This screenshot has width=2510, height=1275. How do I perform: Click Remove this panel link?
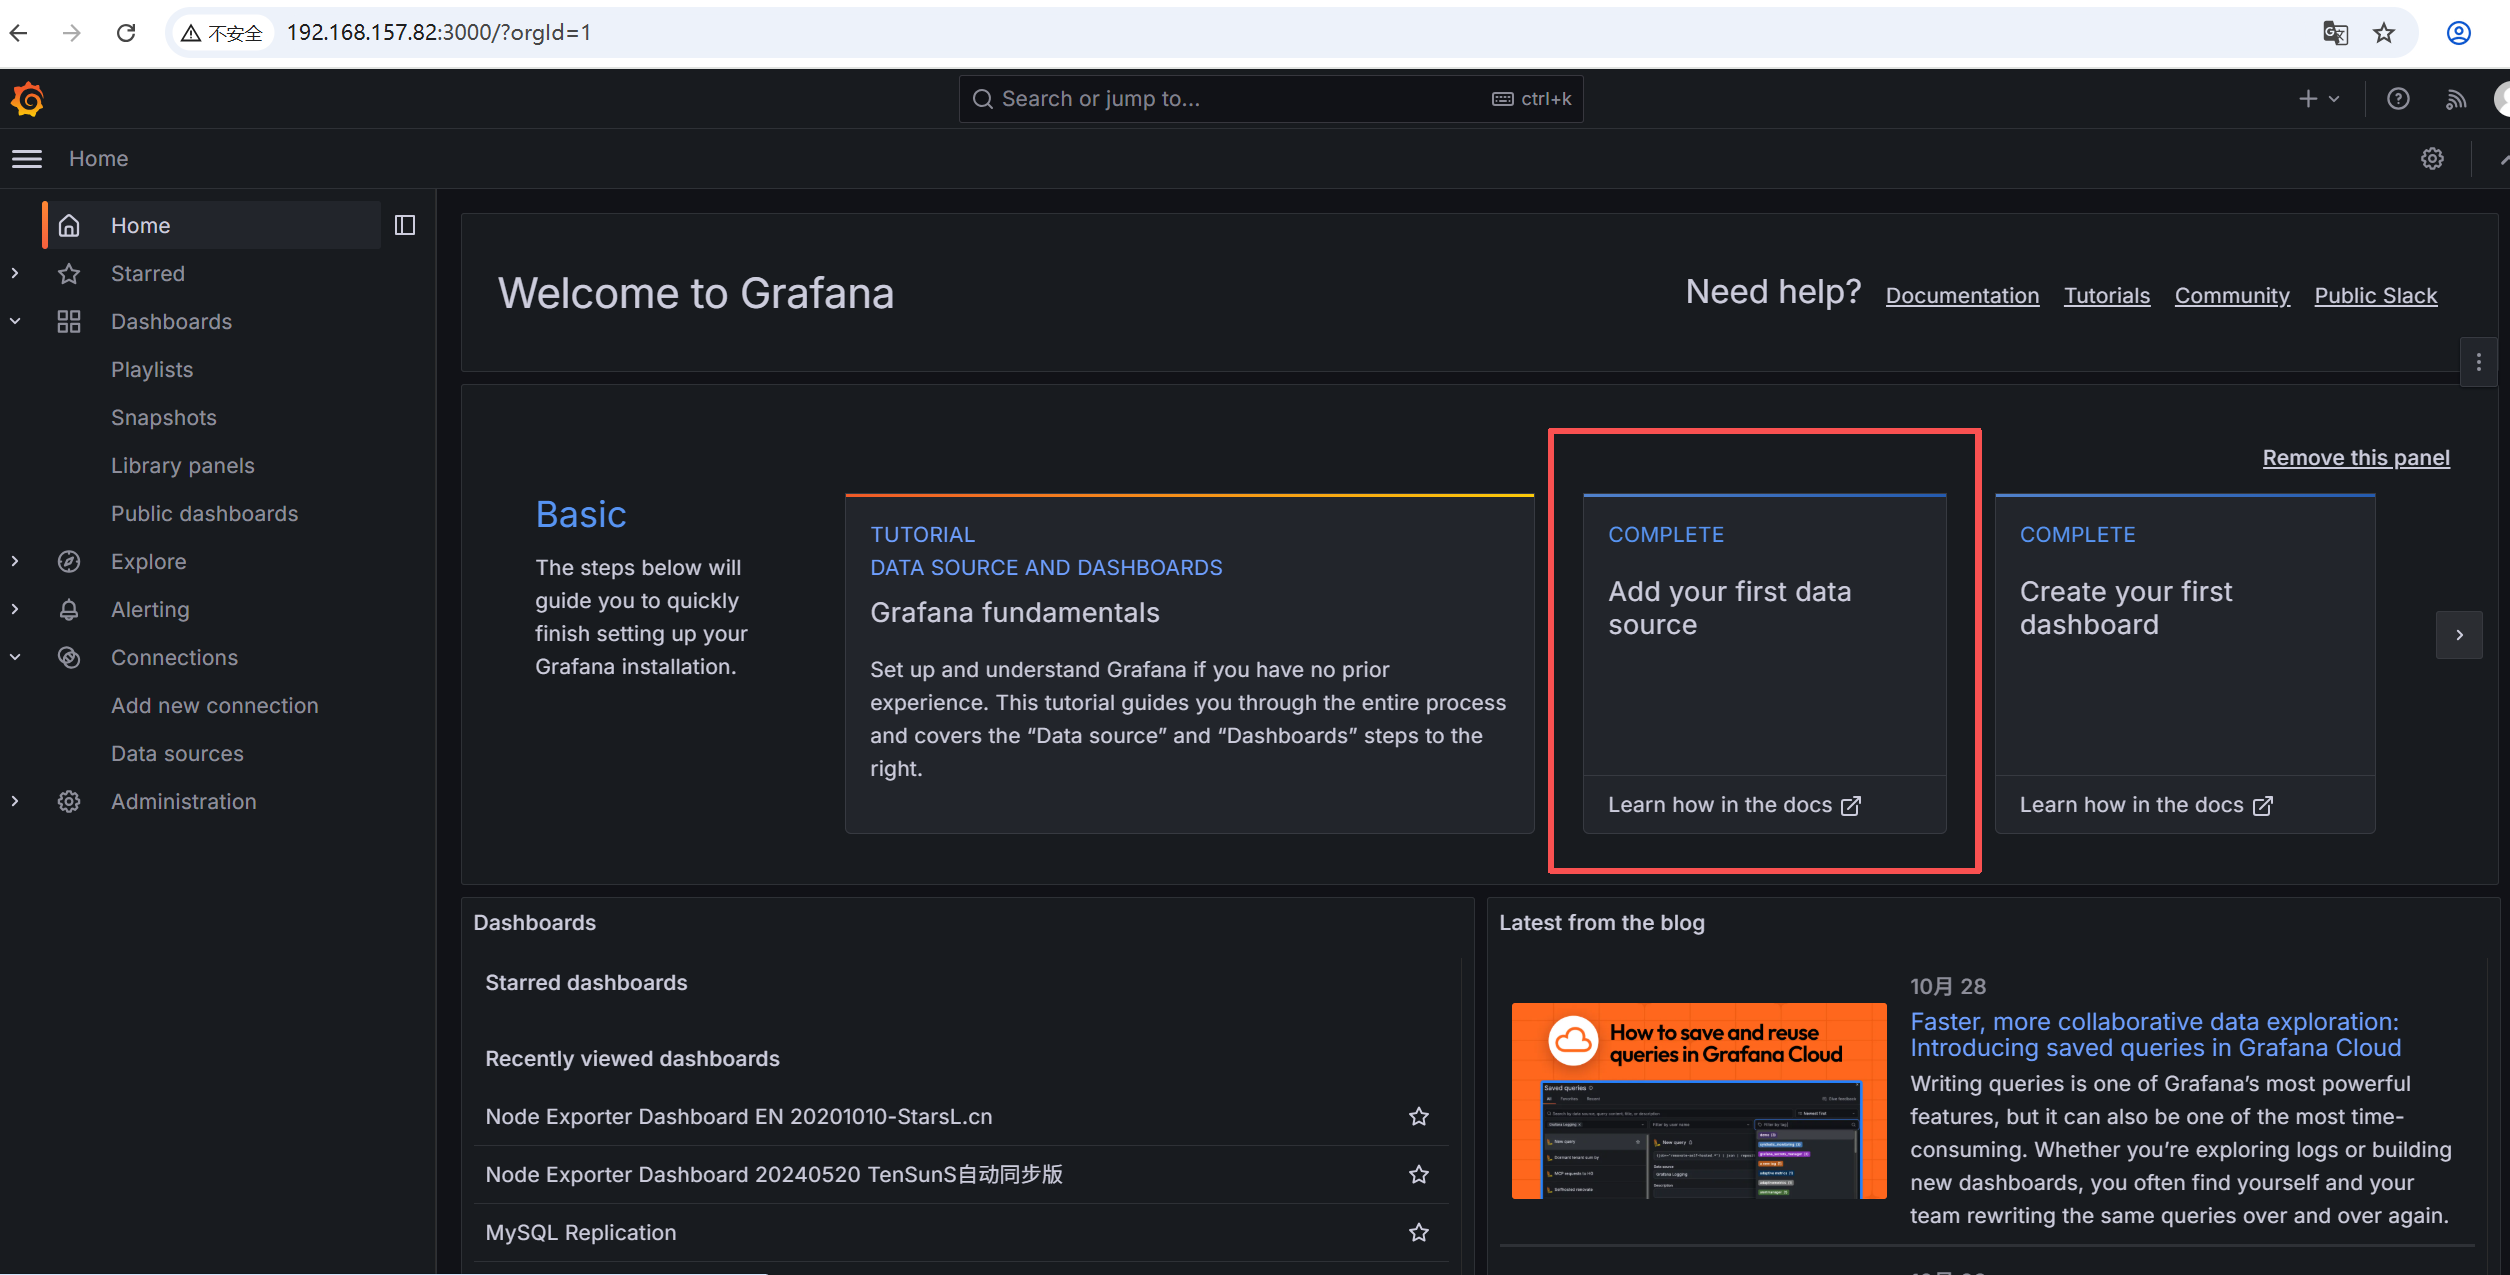[2355, 458]
